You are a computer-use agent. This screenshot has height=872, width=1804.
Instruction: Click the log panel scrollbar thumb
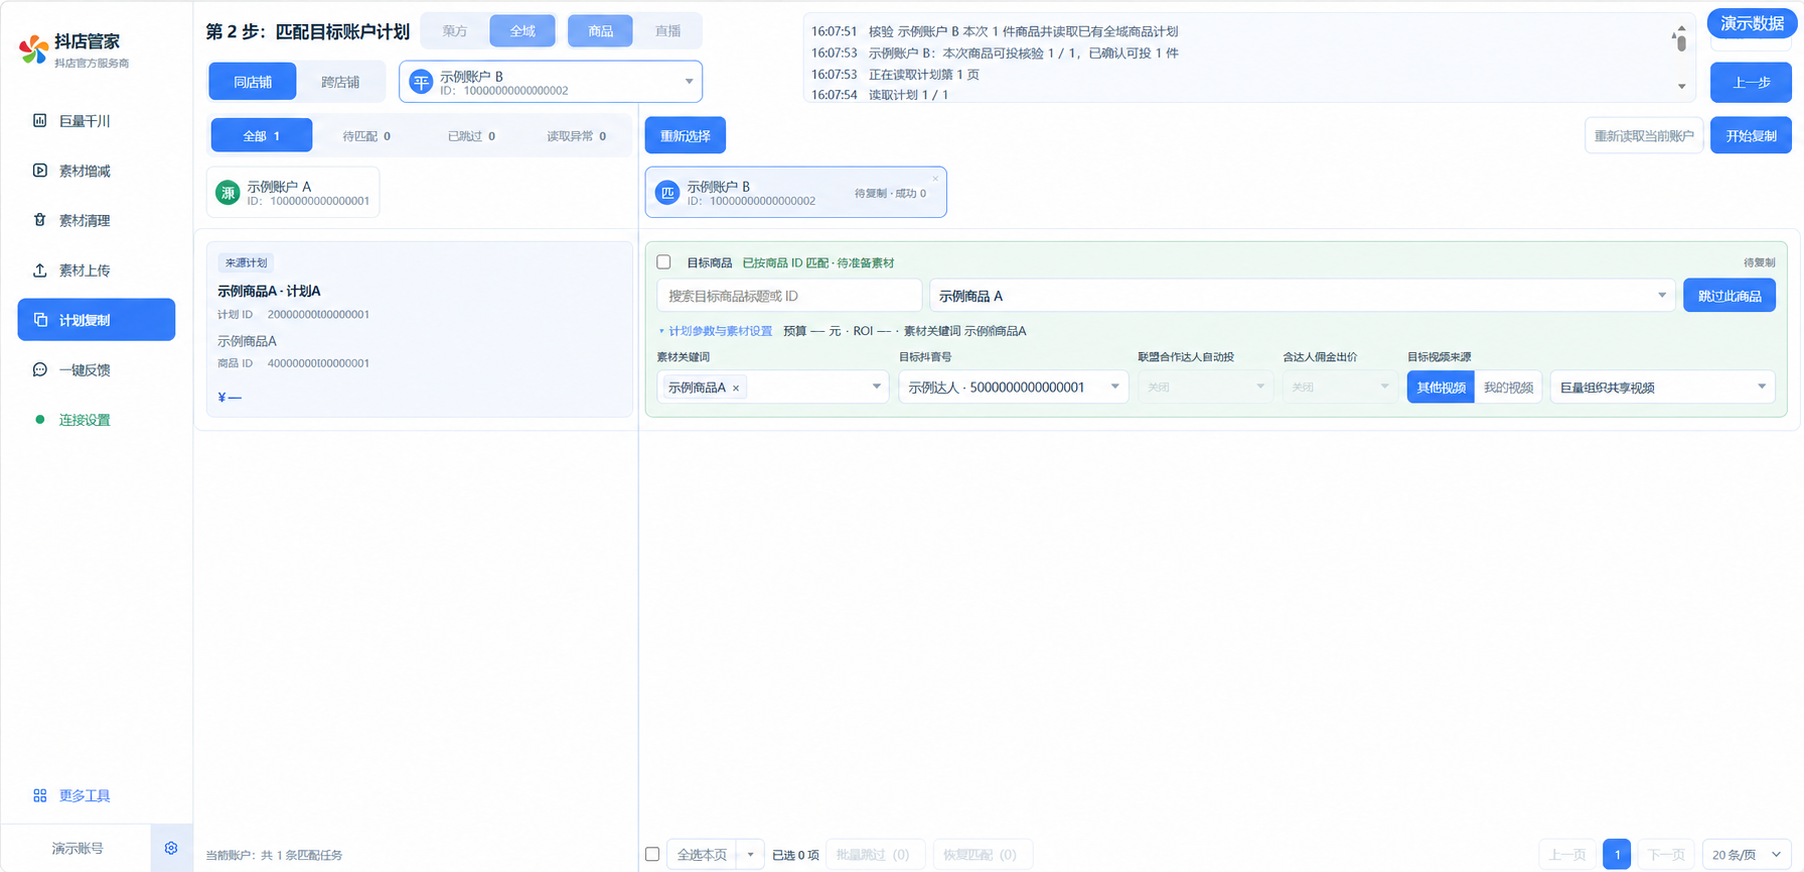(1681, 42)
